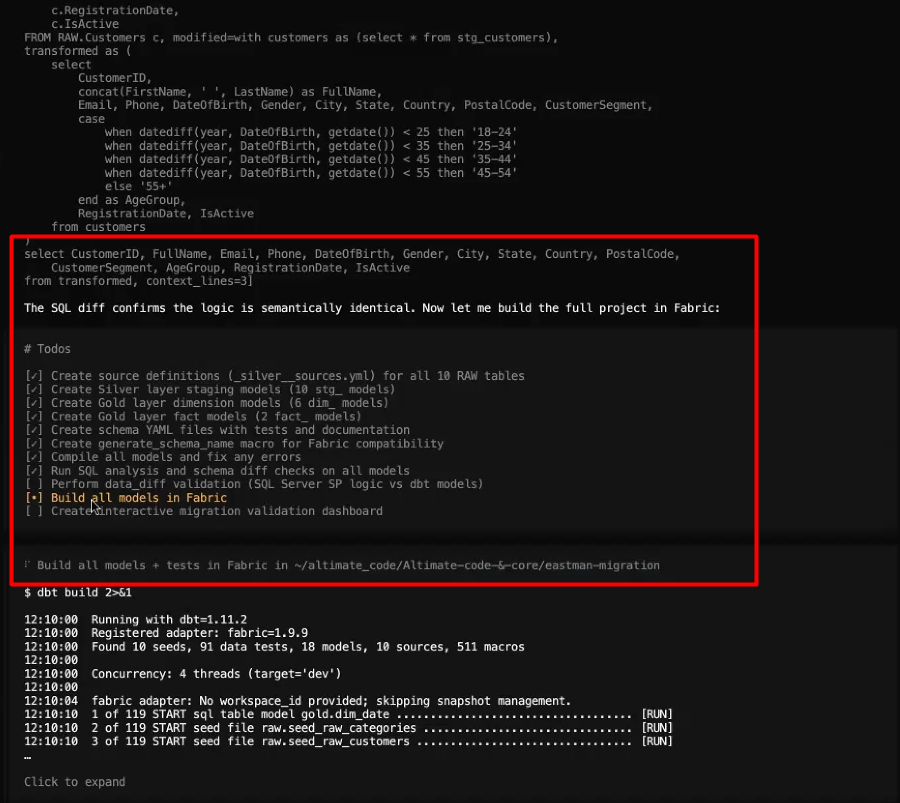Image resolution: width=900 pixels, height=803 pixels.
Task: Click 'end as AgeGroup,' SQL line
Action: (132, 200)
